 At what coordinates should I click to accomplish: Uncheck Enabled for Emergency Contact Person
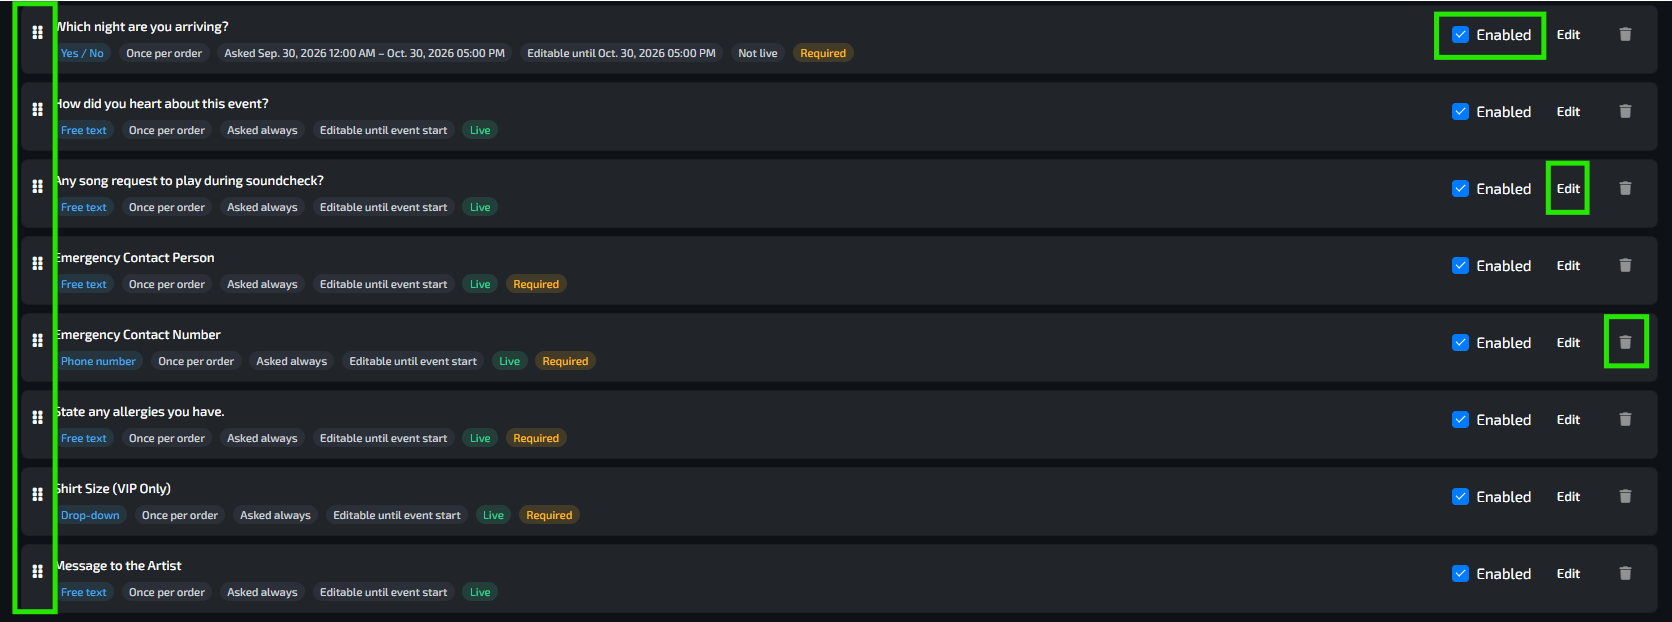pyautogui.click(x=1461, y=266)
